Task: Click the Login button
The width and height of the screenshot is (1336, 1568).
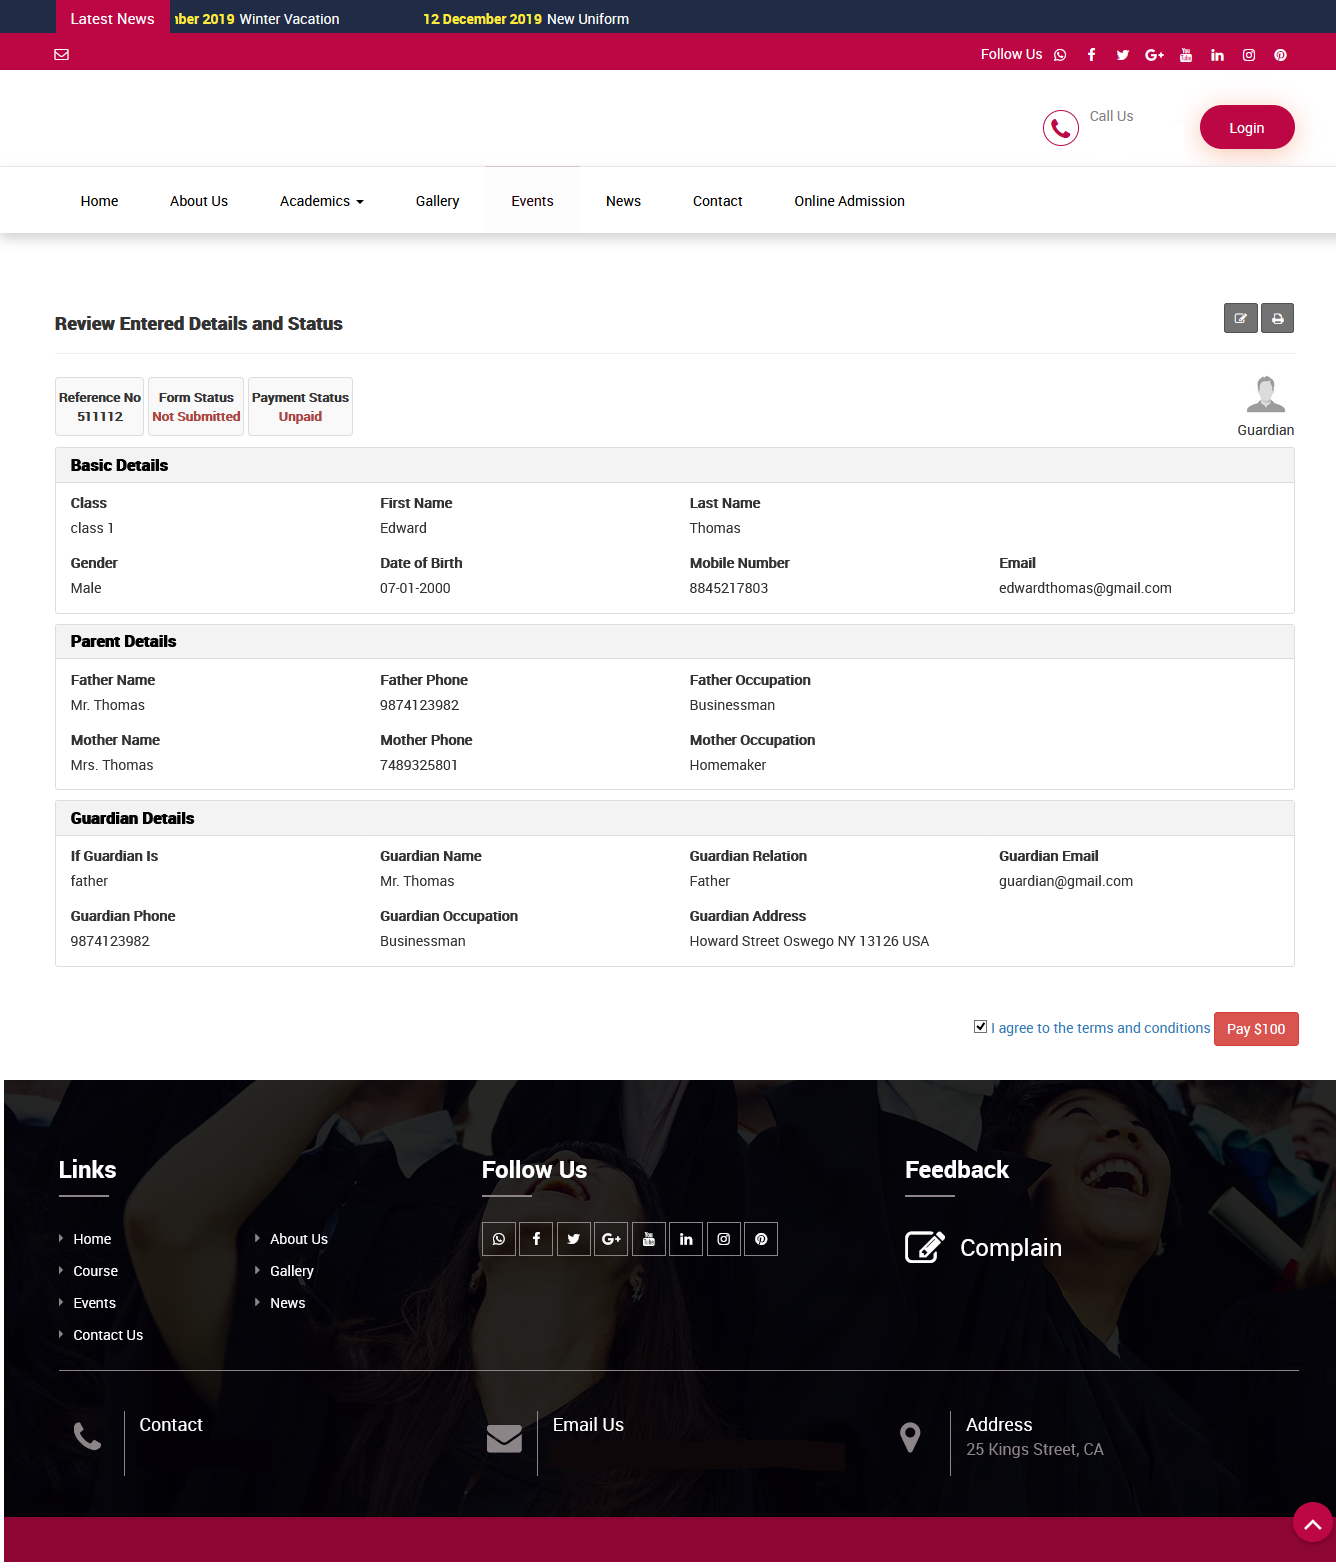Action: click(1246, 128)
